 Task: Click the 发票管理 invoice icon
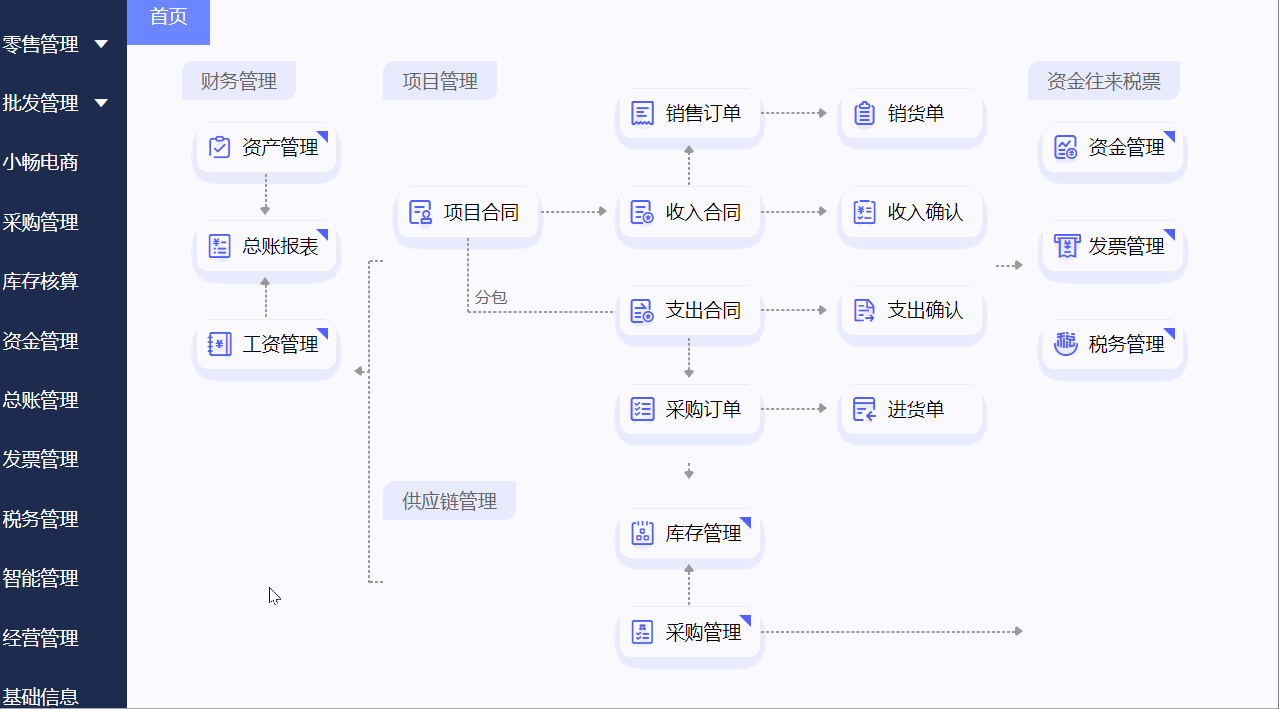point(1066,246)
